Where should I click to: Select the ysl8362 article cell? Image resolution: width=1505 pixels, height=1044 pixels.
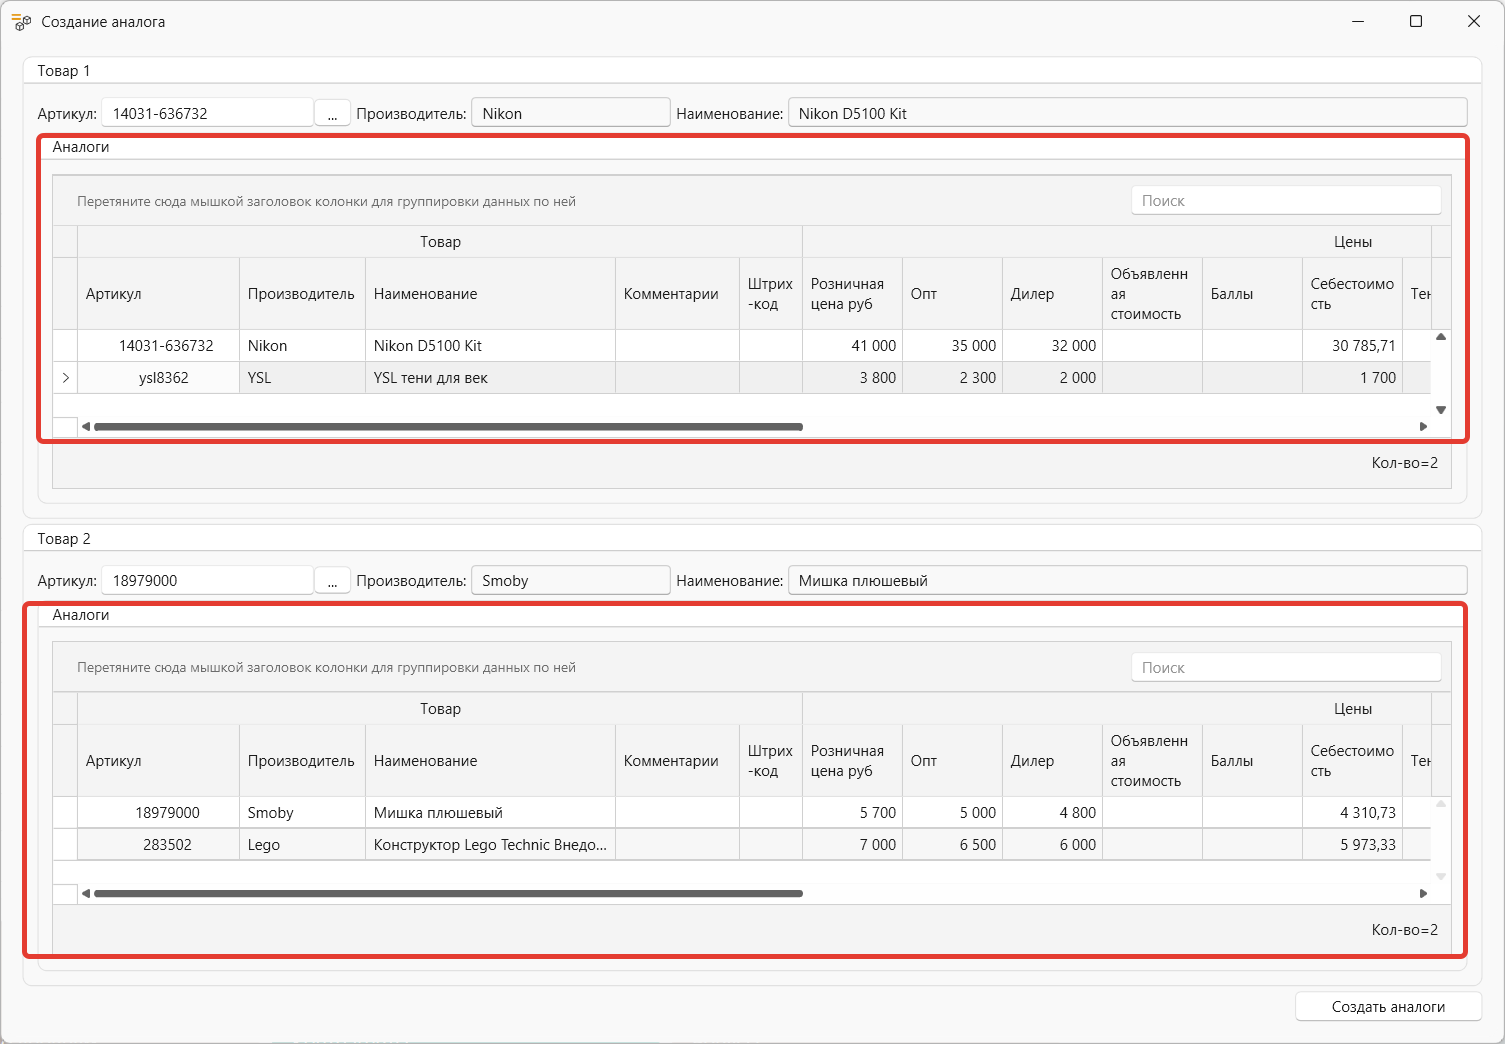click(x=158, y=377)
